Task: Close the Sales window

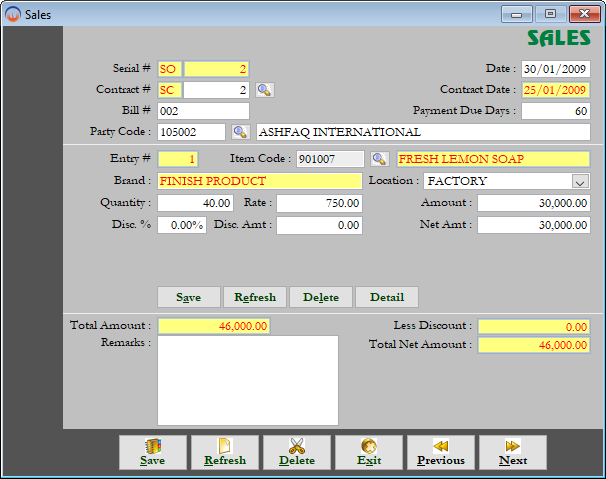Action: [584, 14]
